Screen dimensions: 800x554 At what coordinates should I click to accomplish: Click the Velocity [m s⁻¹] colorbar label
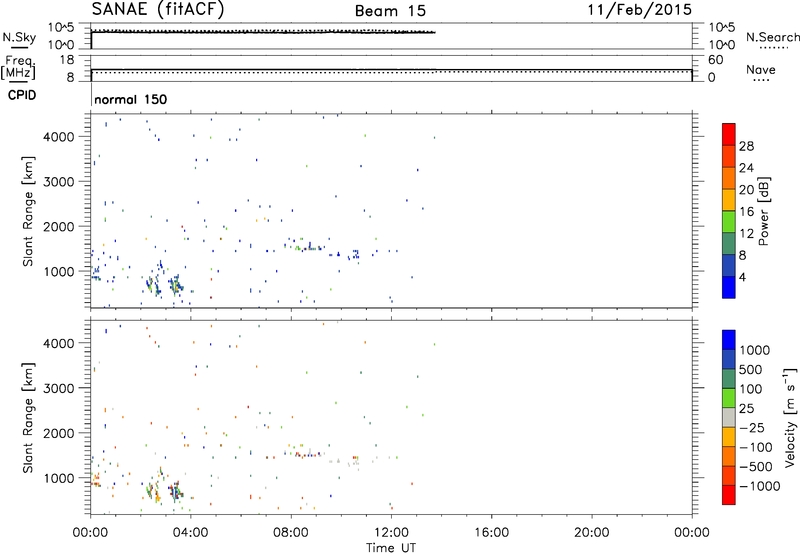[x=790, y=417]
